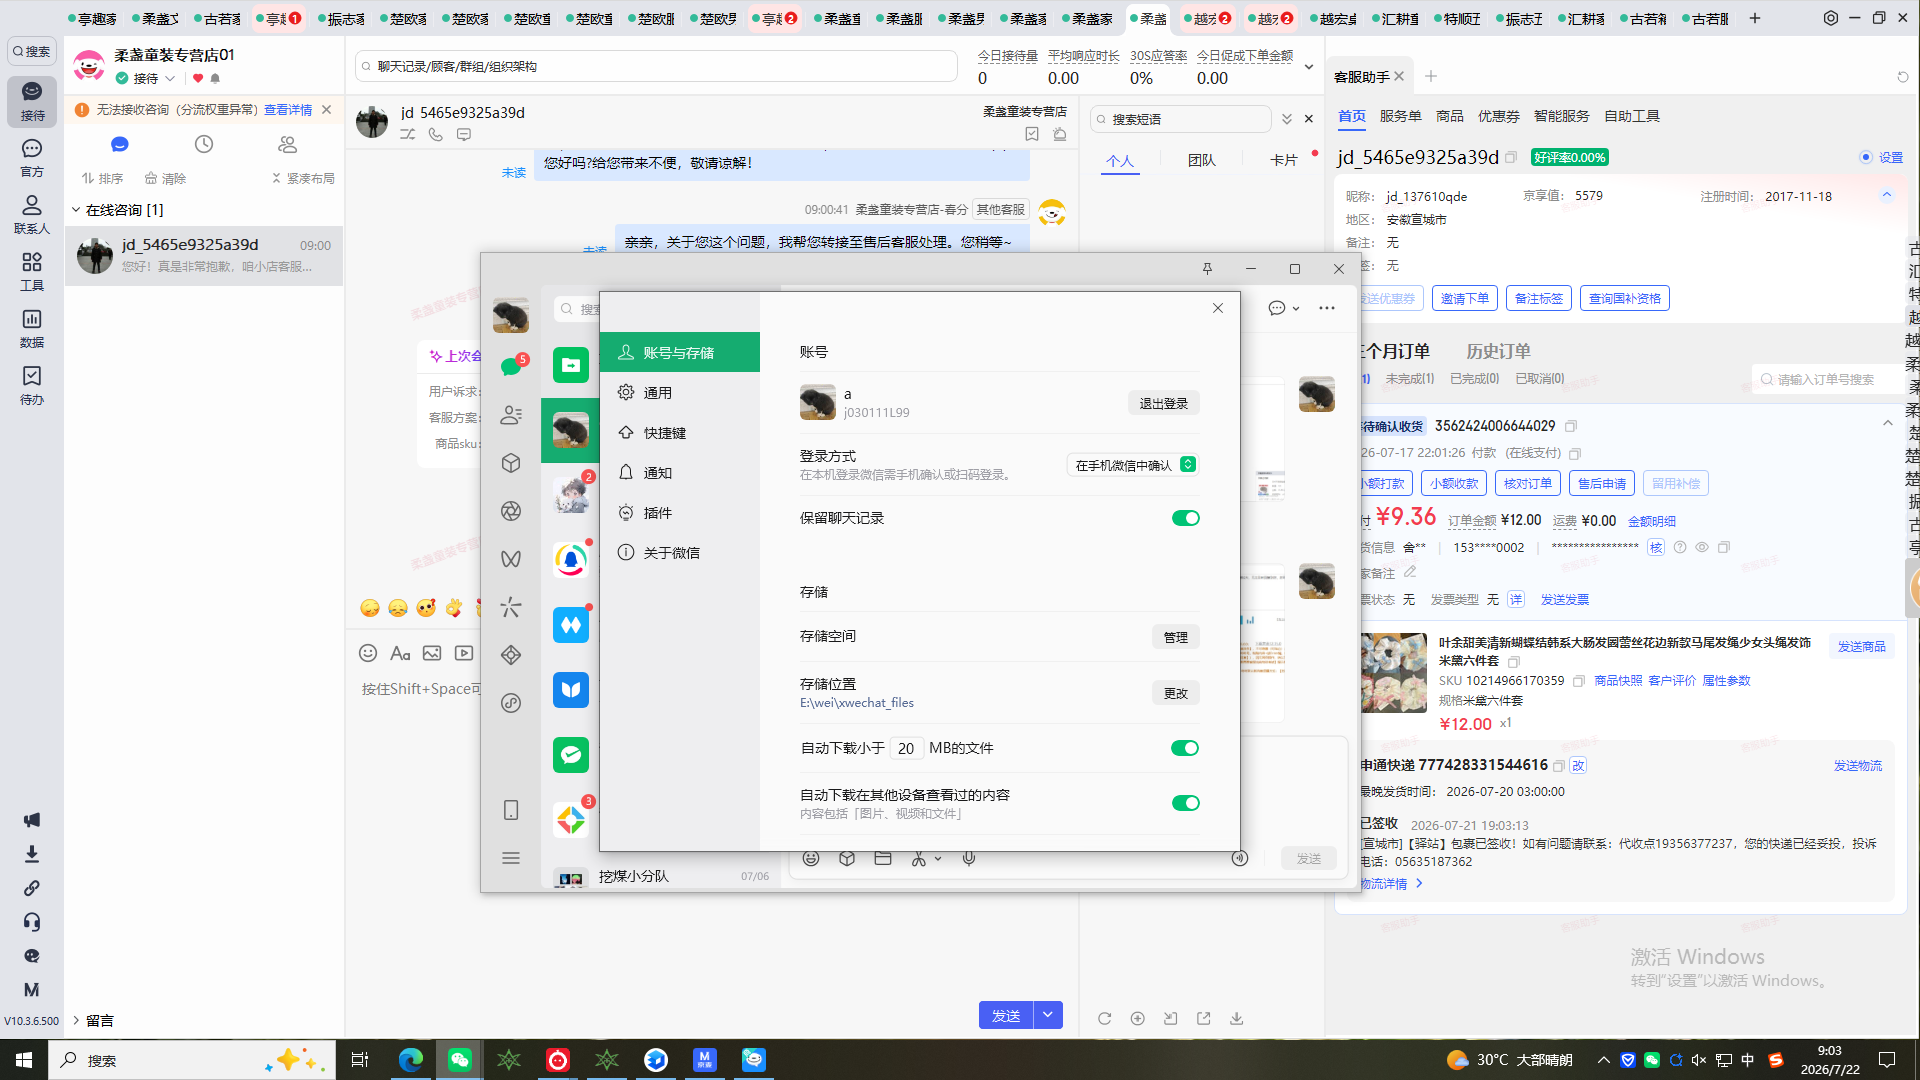Click 管理 storage space button
The height and width of the screenshot is (1080, 1920).
1176,637
